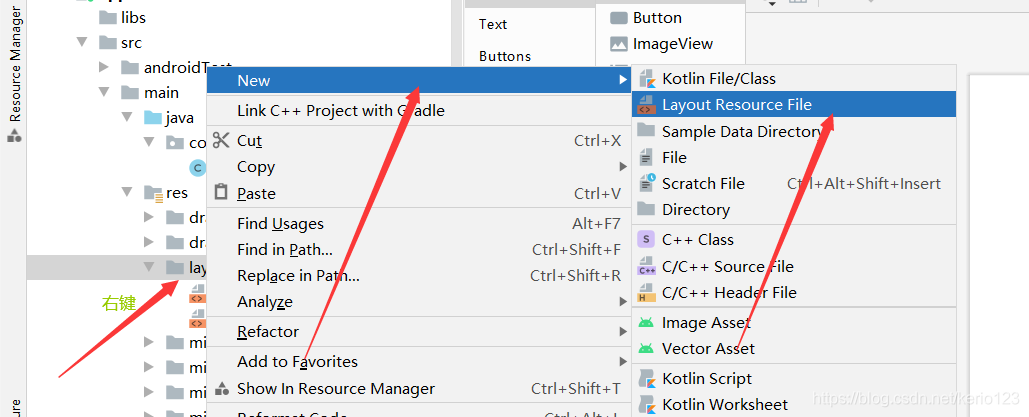Select Kotlin File/Class in submenu
The image size is (1029, 417).
[794, 79]
